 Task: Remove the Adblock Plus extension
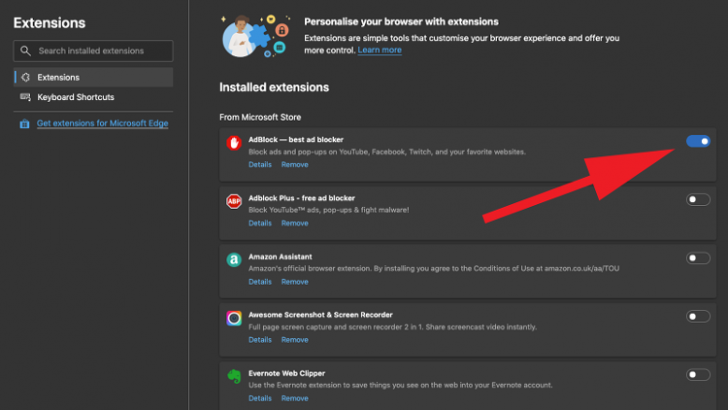[295, 223]
